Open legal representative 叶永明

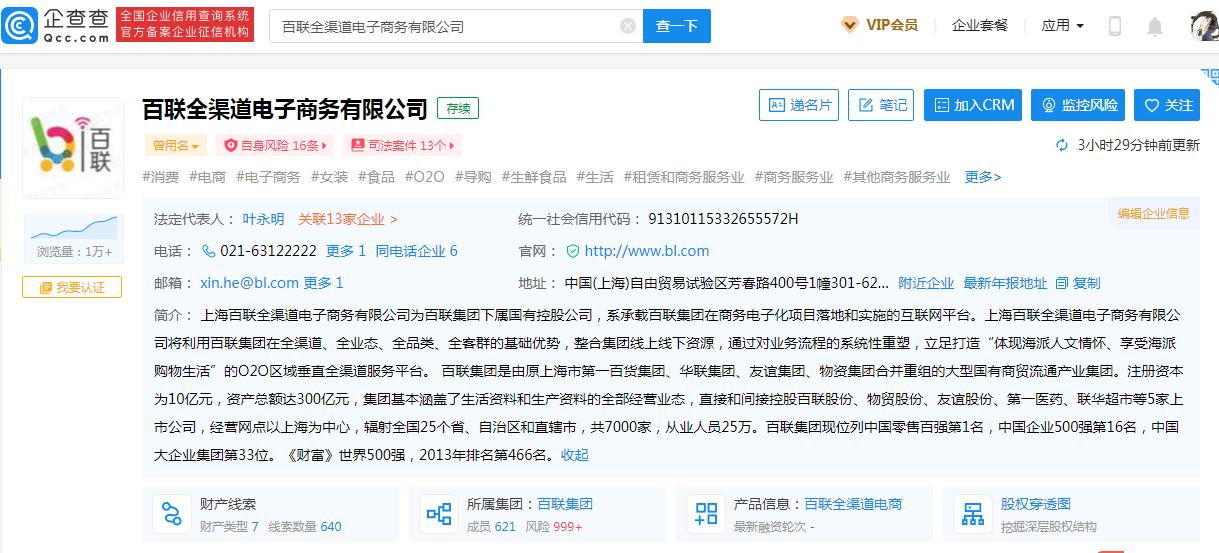click(263, 219)
